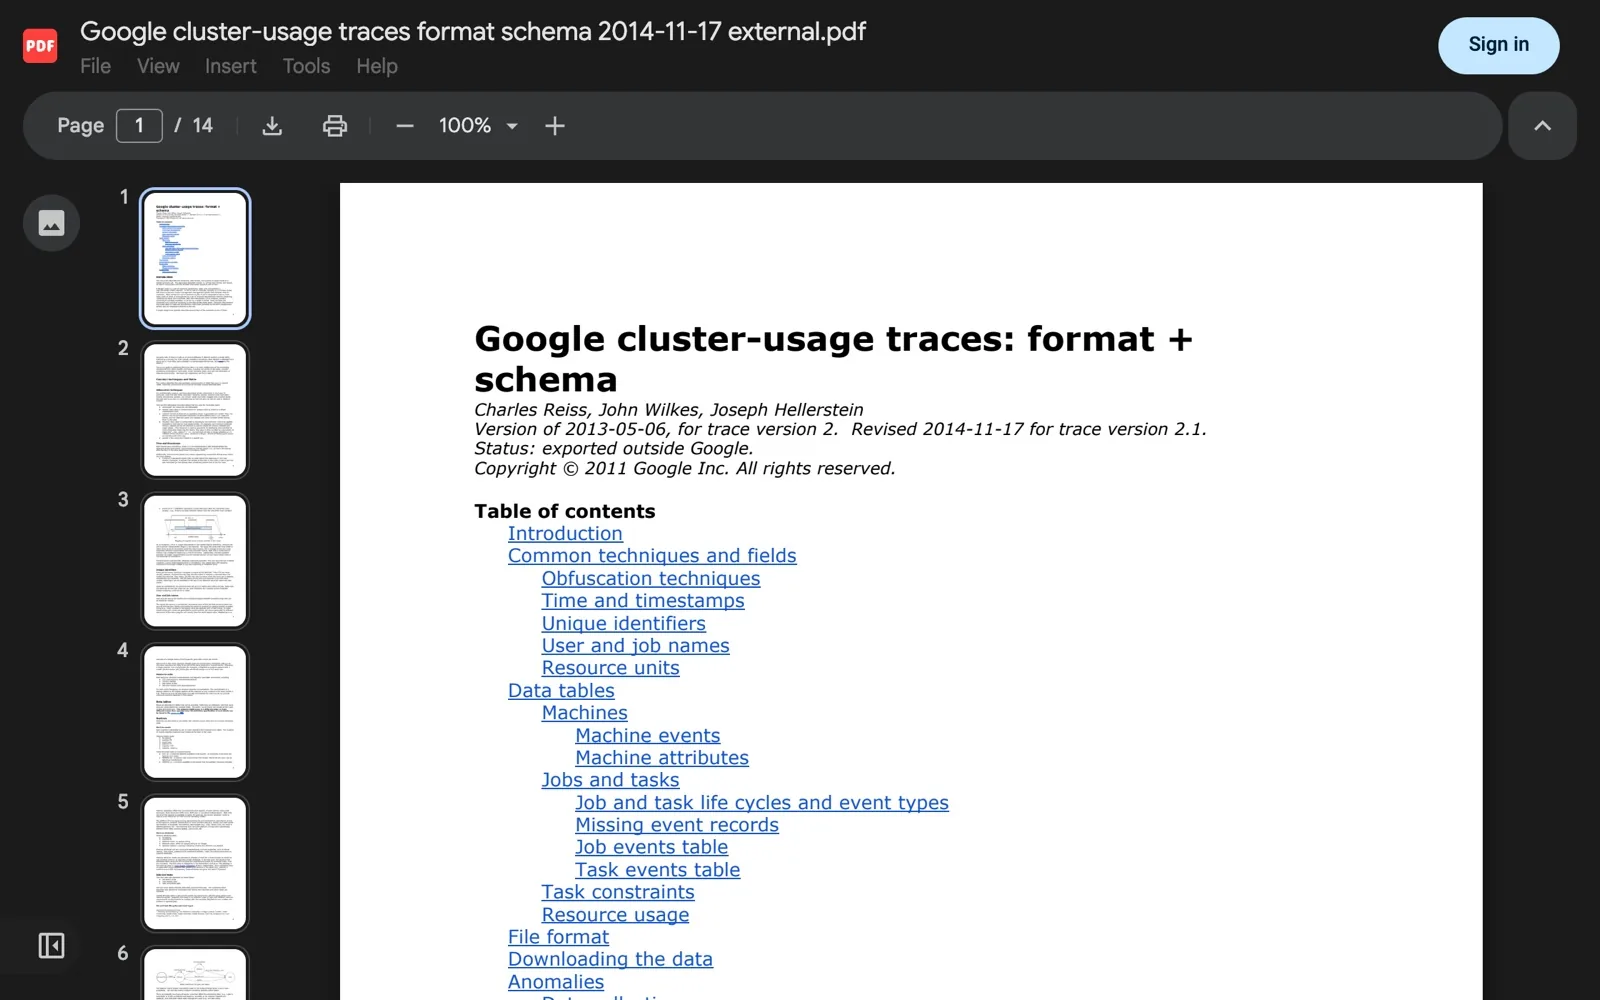1600x1000 pixels.
Task: Click the image thumbnails view icon
Action: tap(52, 223)
